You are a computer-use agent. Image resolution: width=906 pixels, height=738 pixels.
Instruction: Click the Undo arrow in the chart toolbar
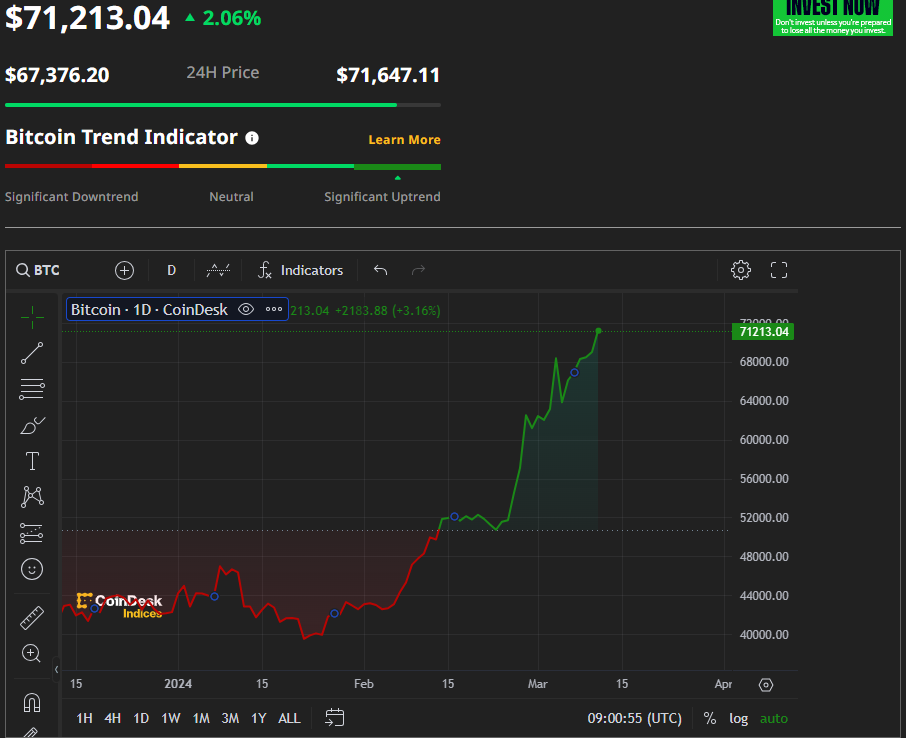click(380, 270)
